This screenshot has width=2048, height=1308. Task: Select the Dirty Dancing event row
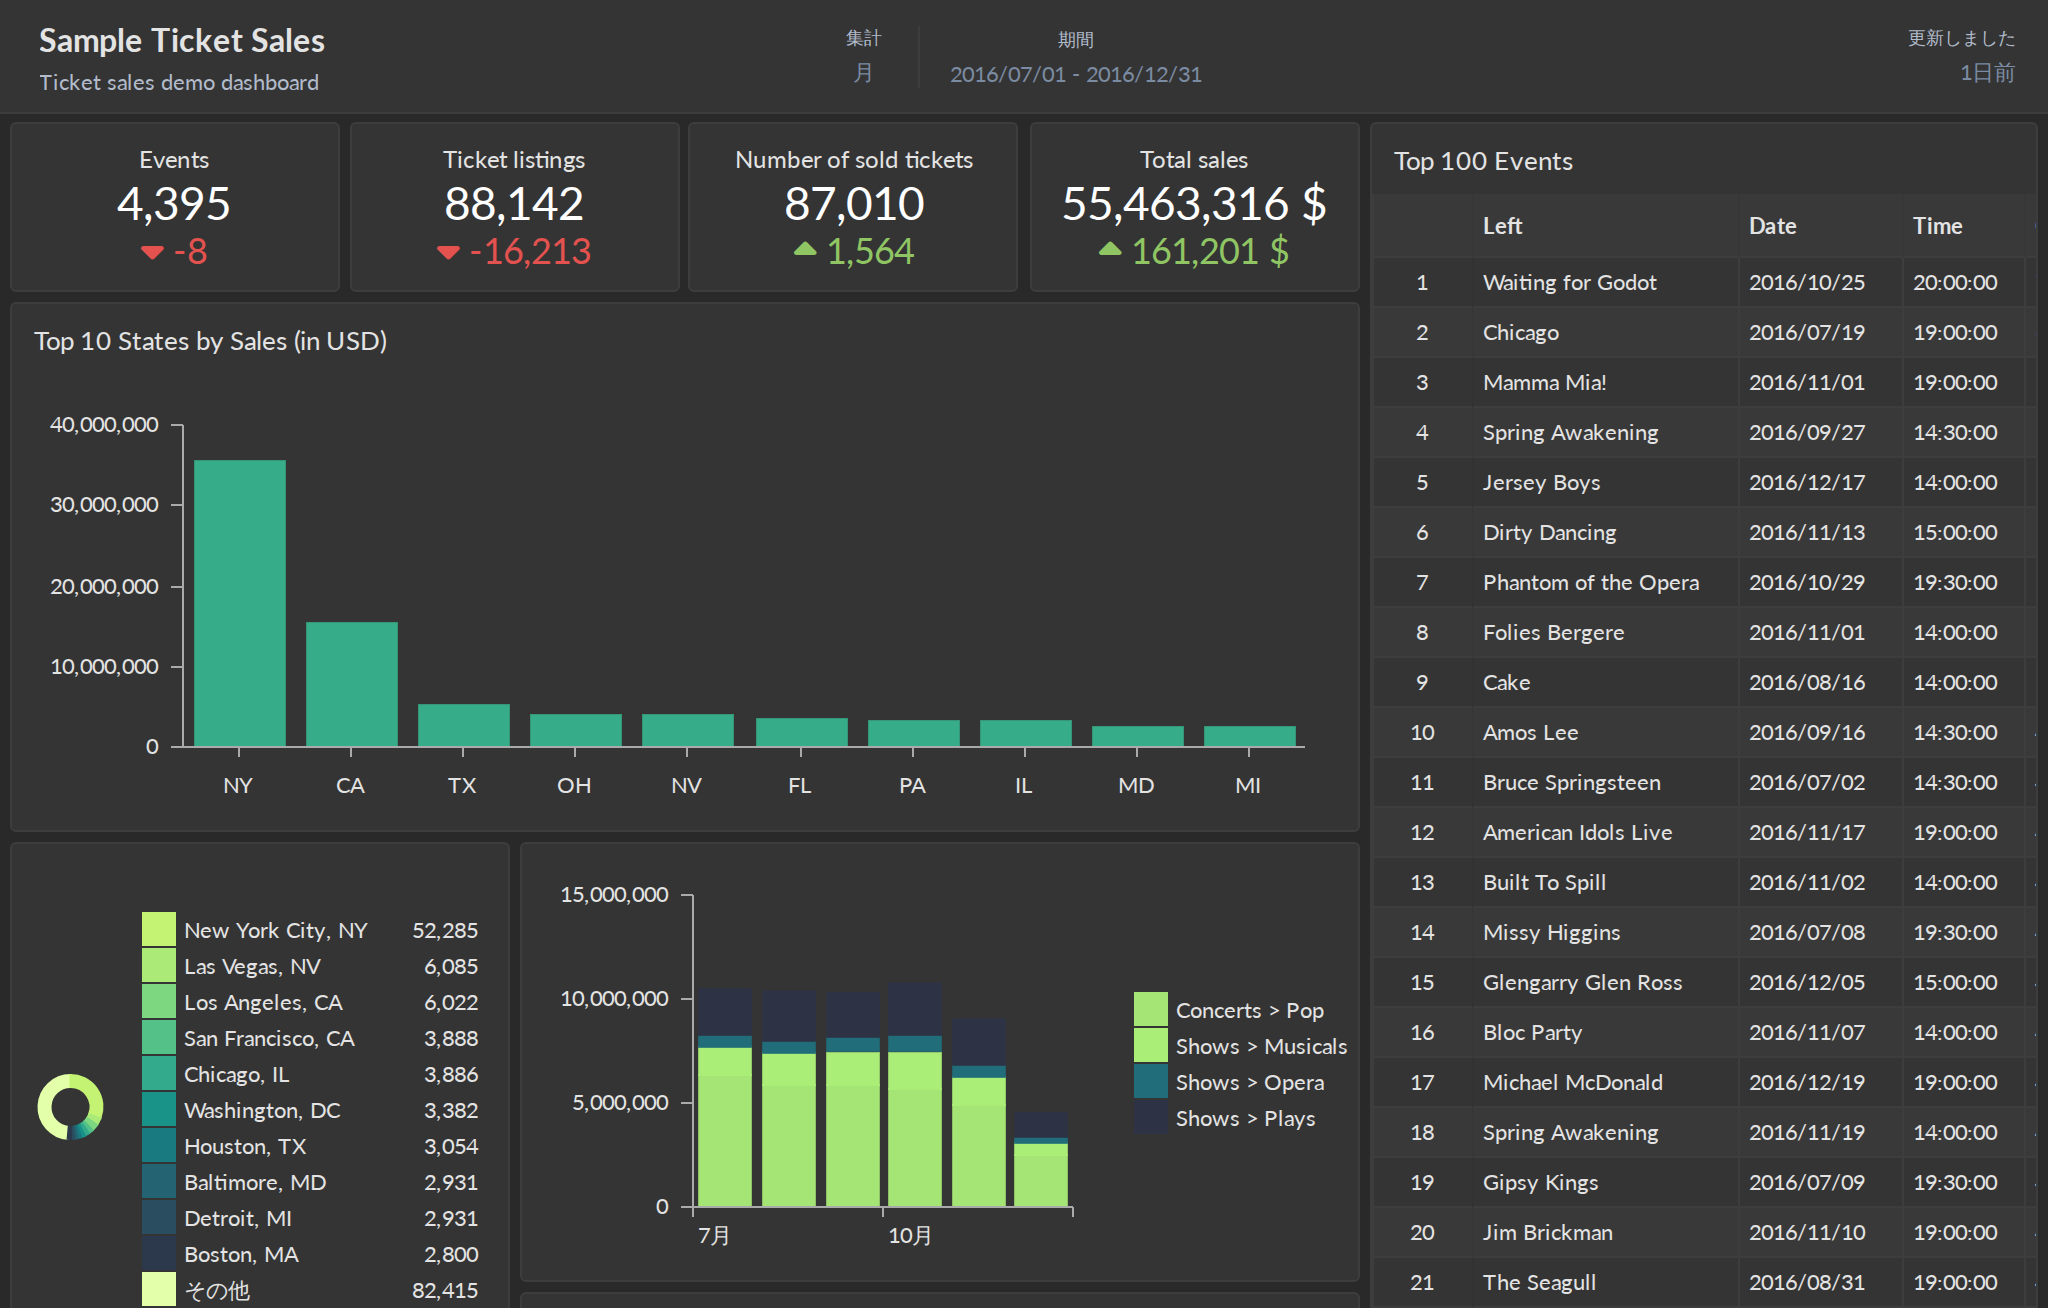[1704, 532]
